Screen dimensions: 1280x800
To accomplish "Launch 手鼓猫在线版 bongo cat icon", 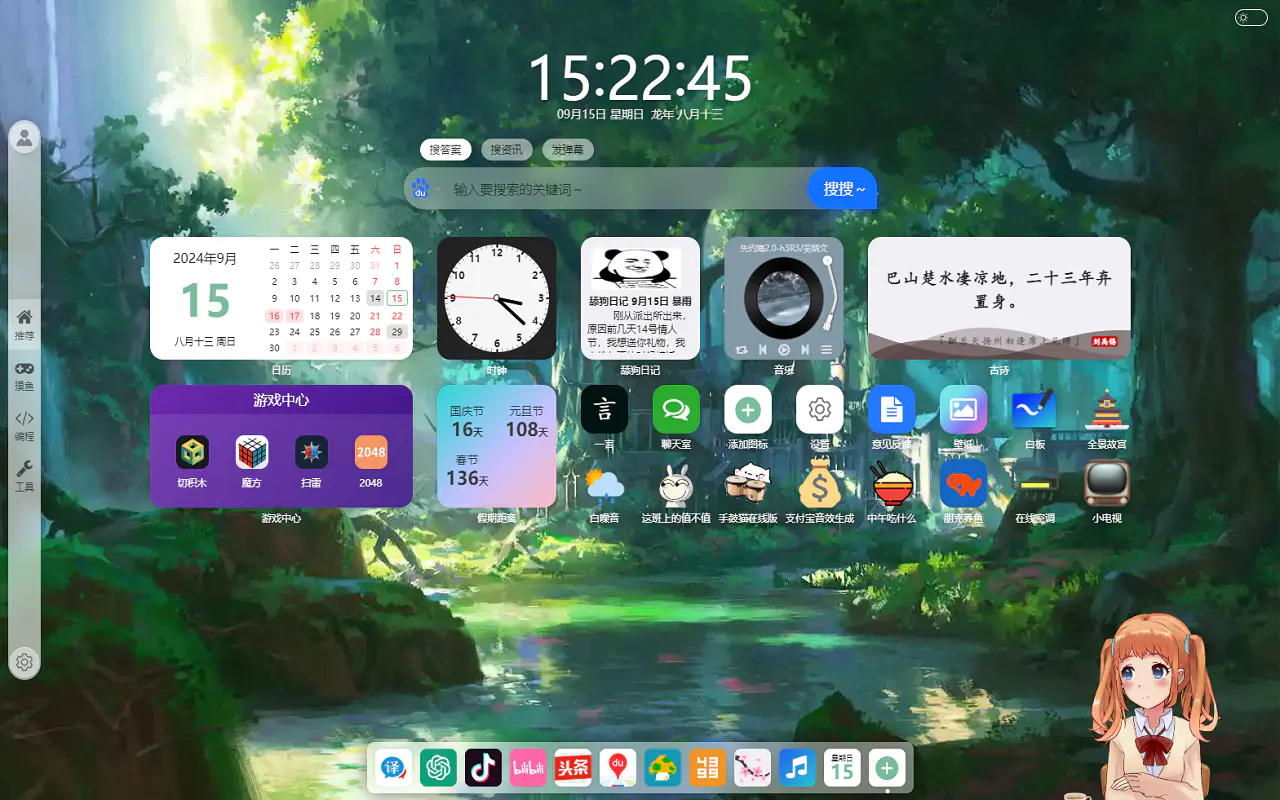I will [748, 484].
